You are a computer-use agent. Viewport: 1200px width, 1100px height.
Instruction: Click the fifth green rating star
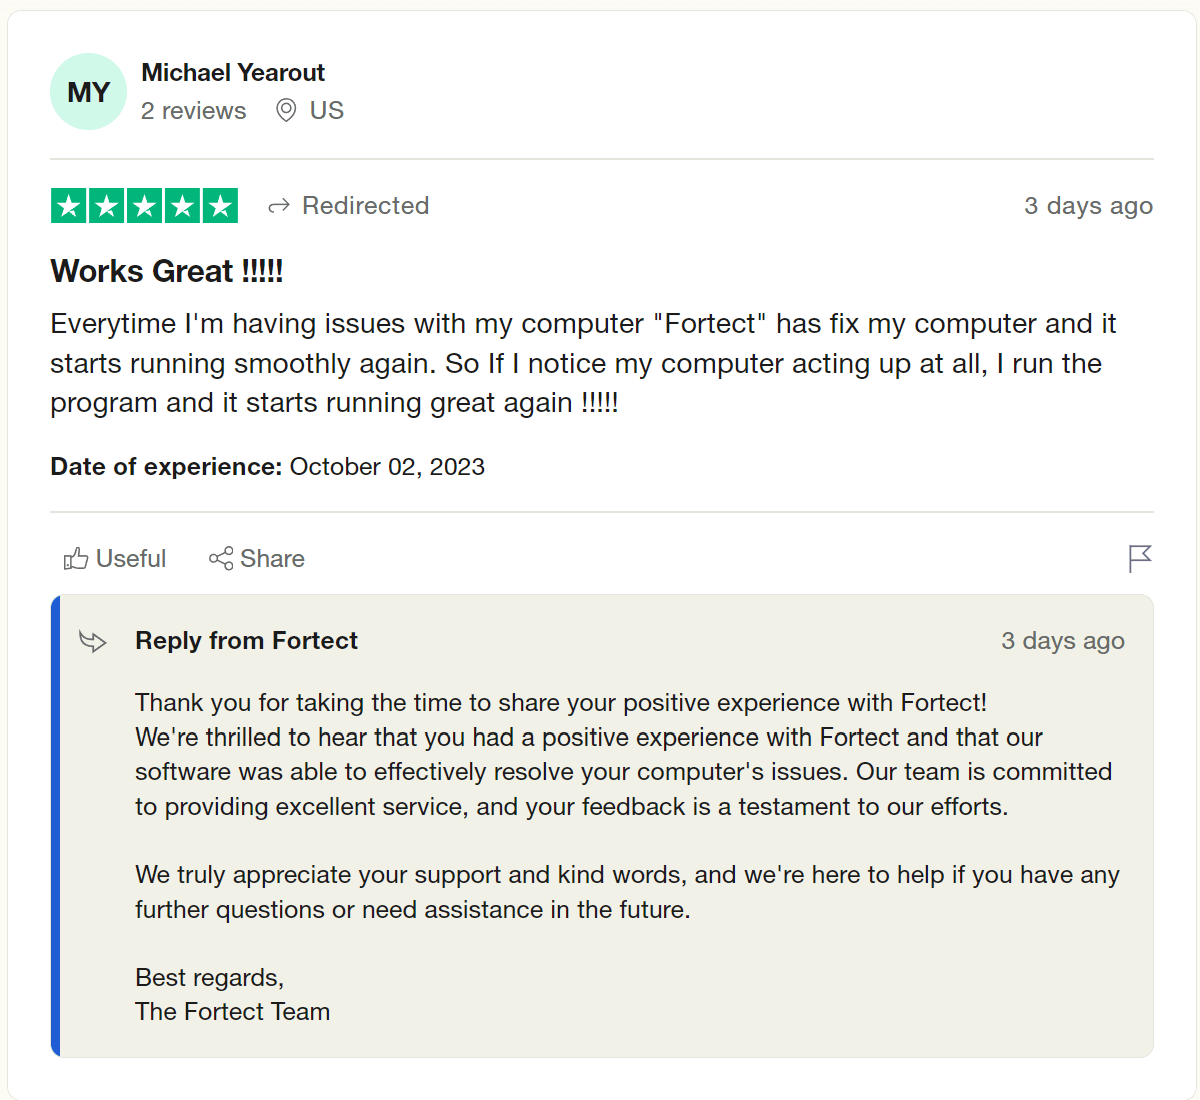(x=220, y=206)
